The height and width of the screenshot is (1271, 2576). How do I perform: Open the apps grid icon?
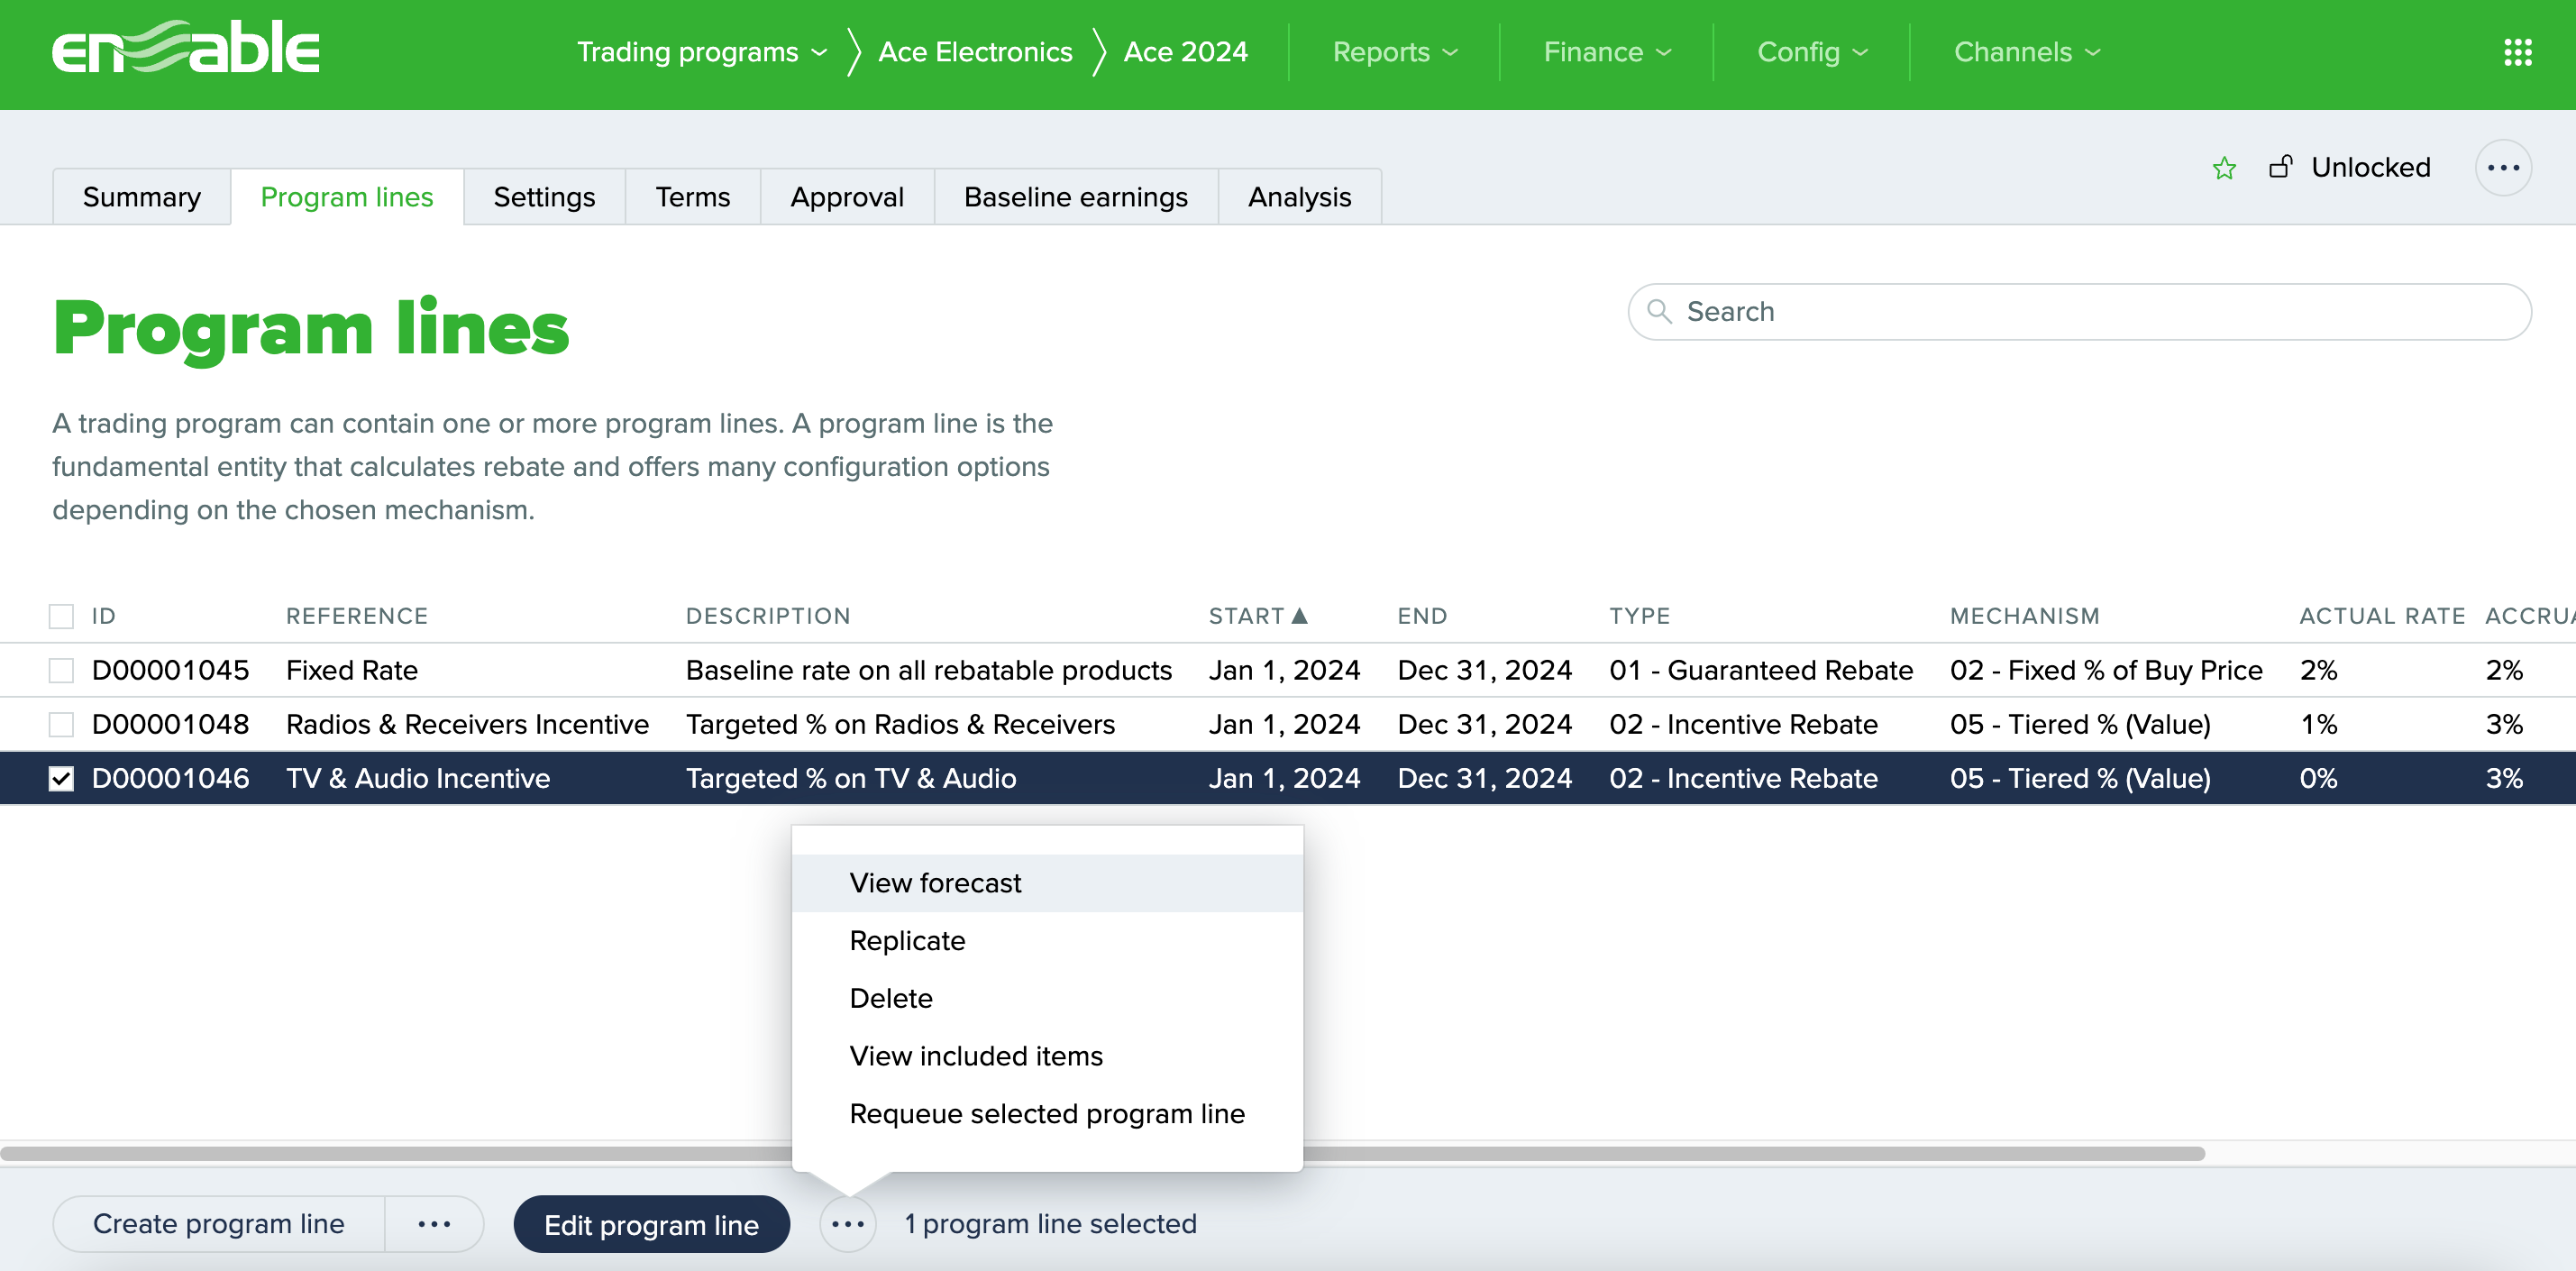click(2517, 52)
